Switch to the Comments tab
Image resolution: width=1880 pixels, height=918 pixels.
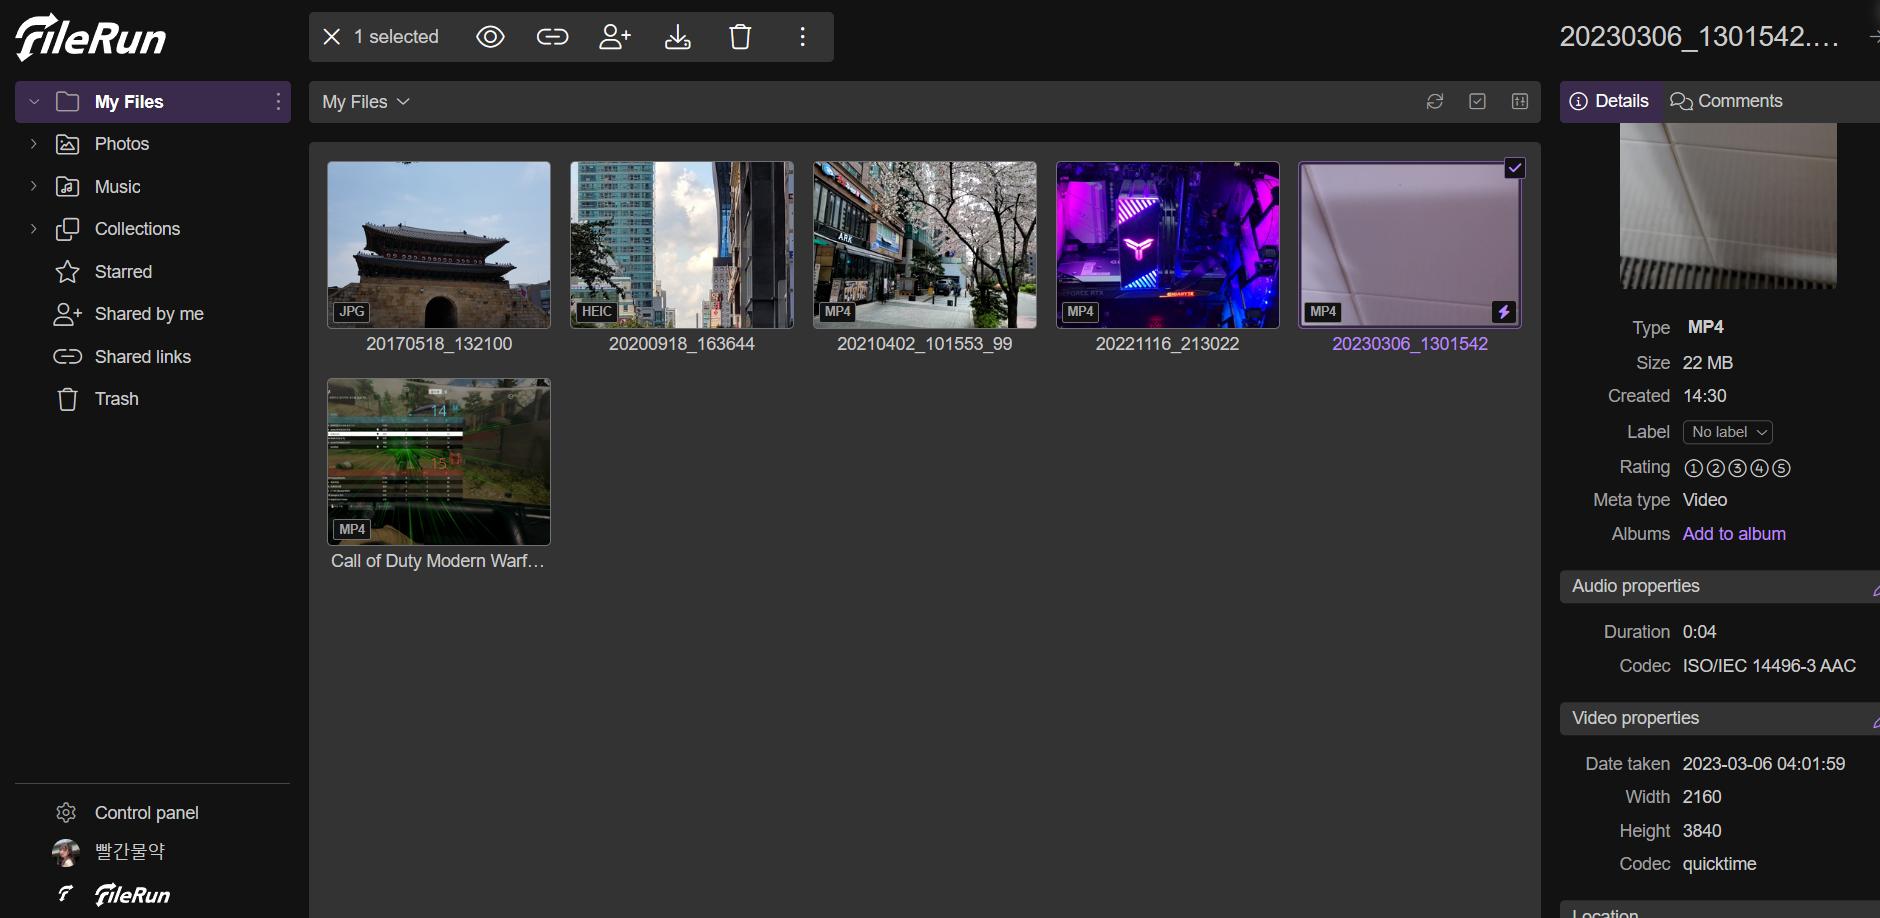1727,101
